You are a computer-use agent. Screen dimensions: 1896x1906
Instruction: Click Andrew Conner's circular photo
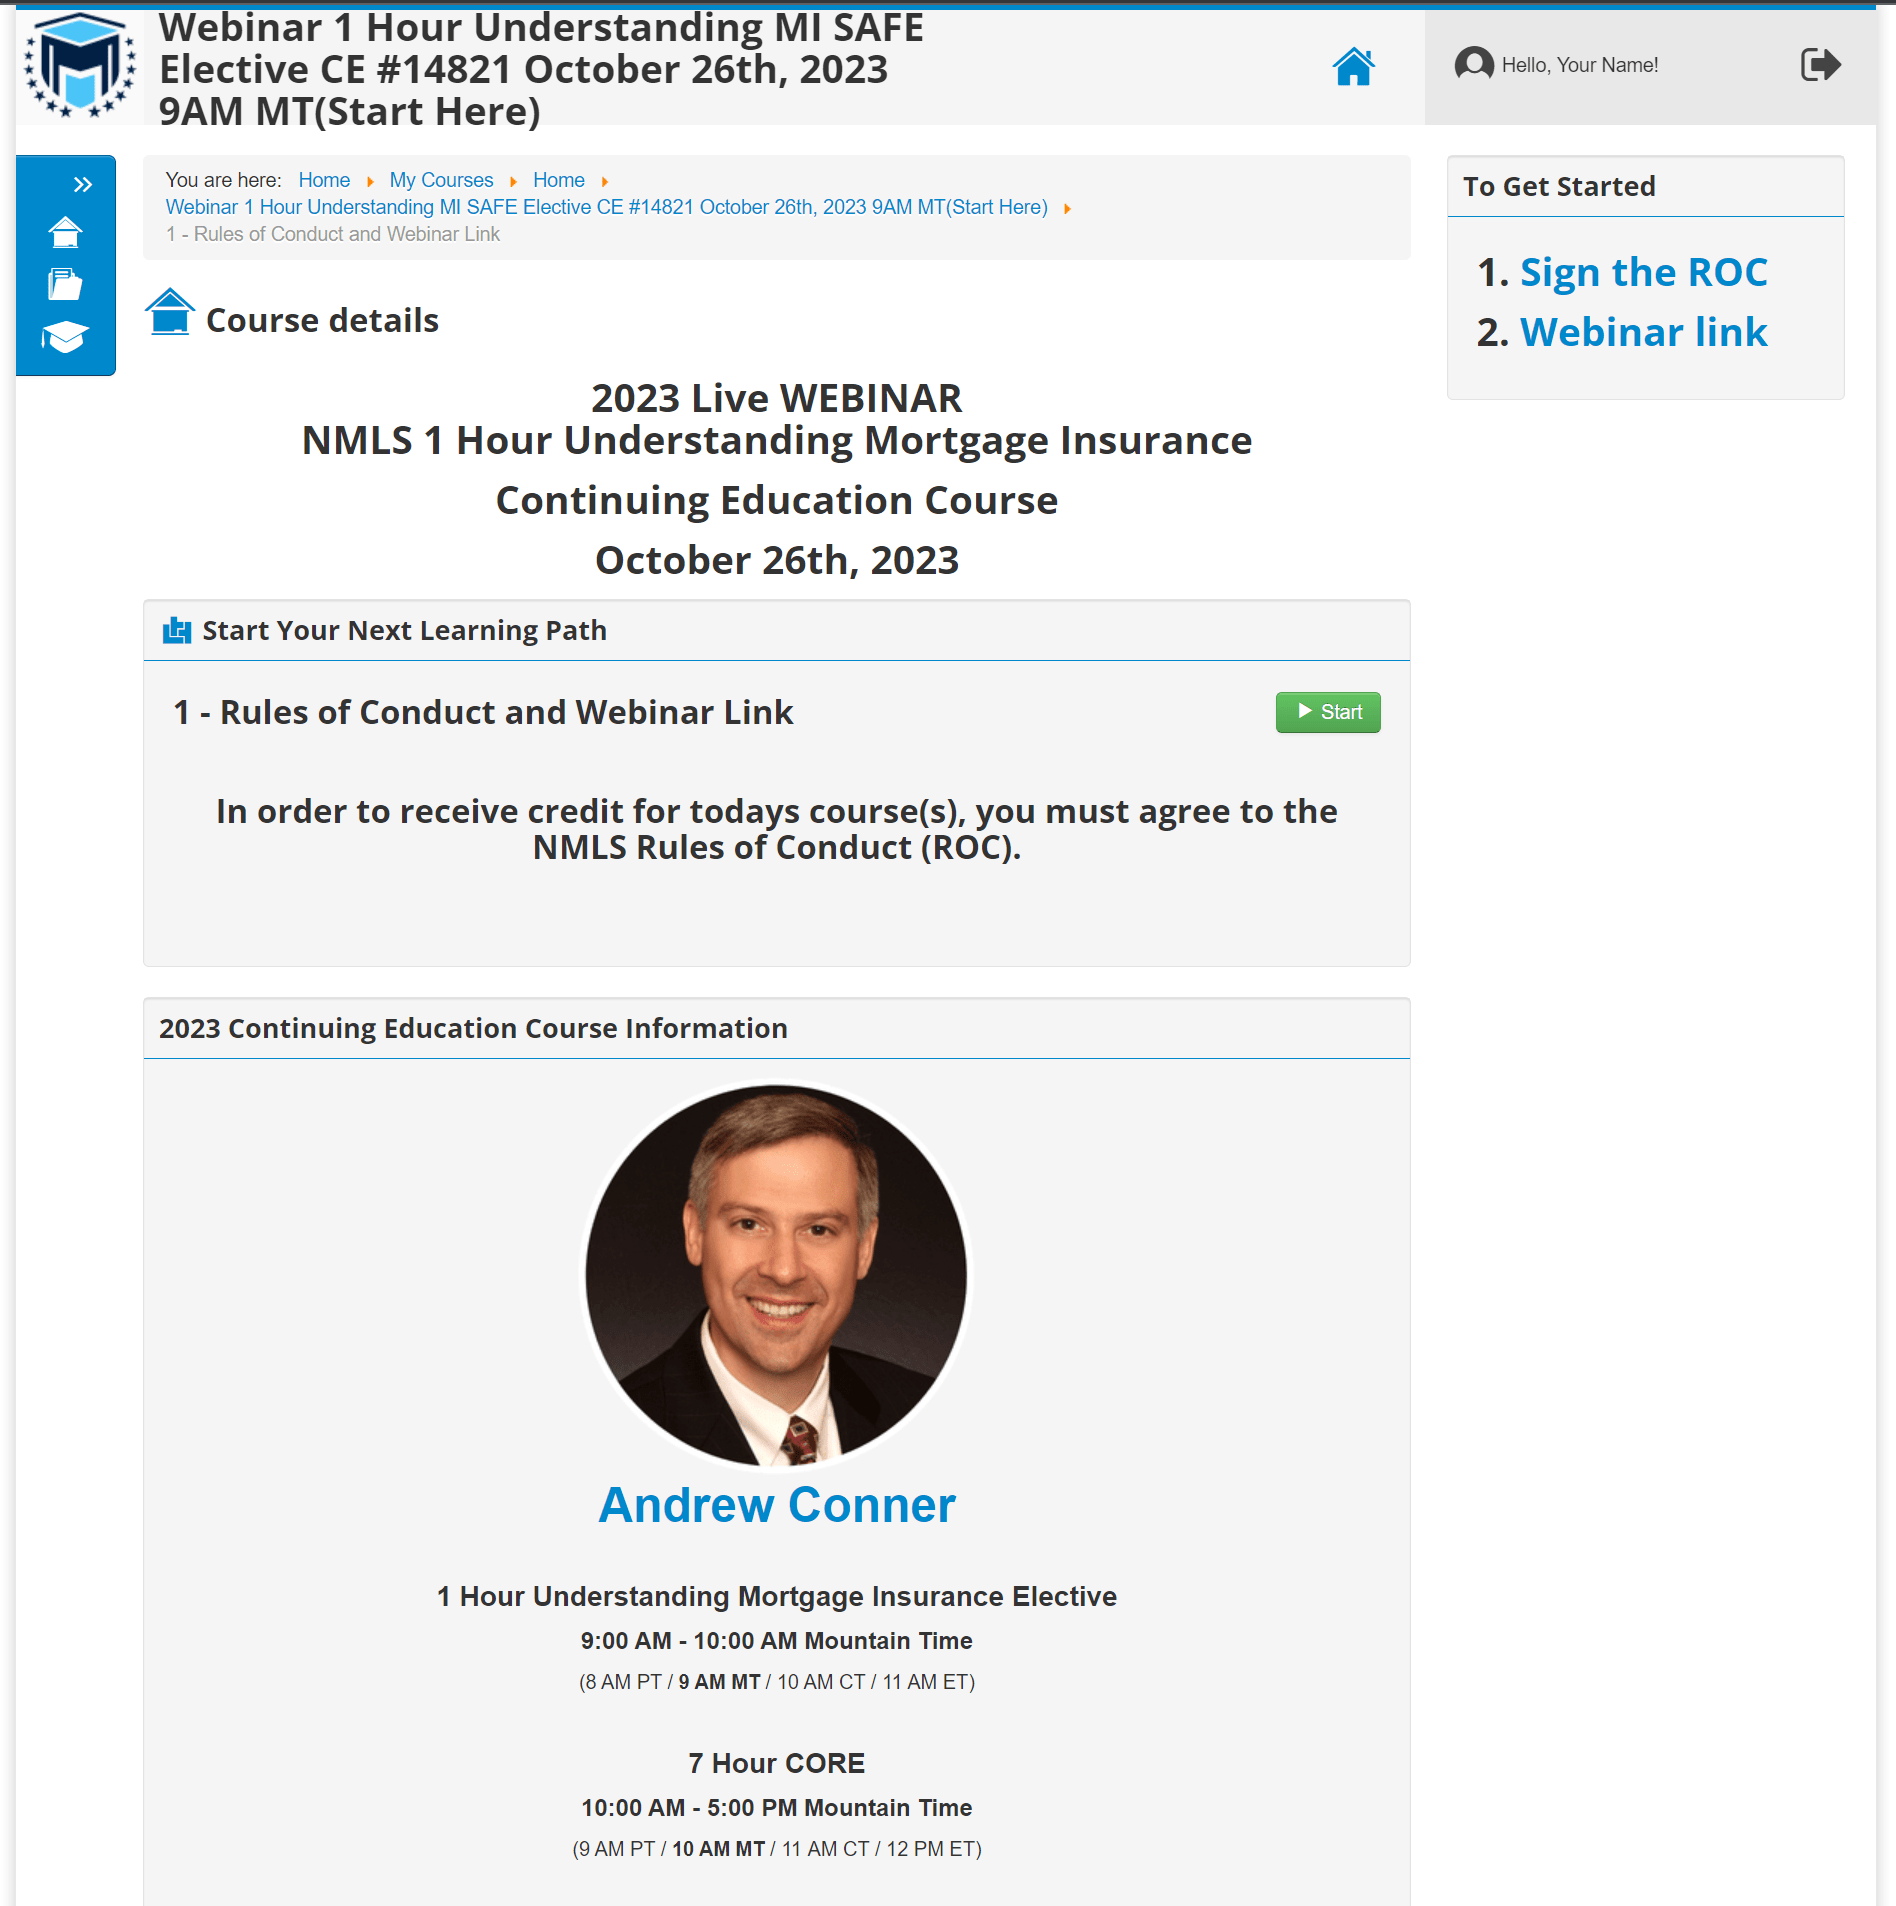pos(777,1278)
